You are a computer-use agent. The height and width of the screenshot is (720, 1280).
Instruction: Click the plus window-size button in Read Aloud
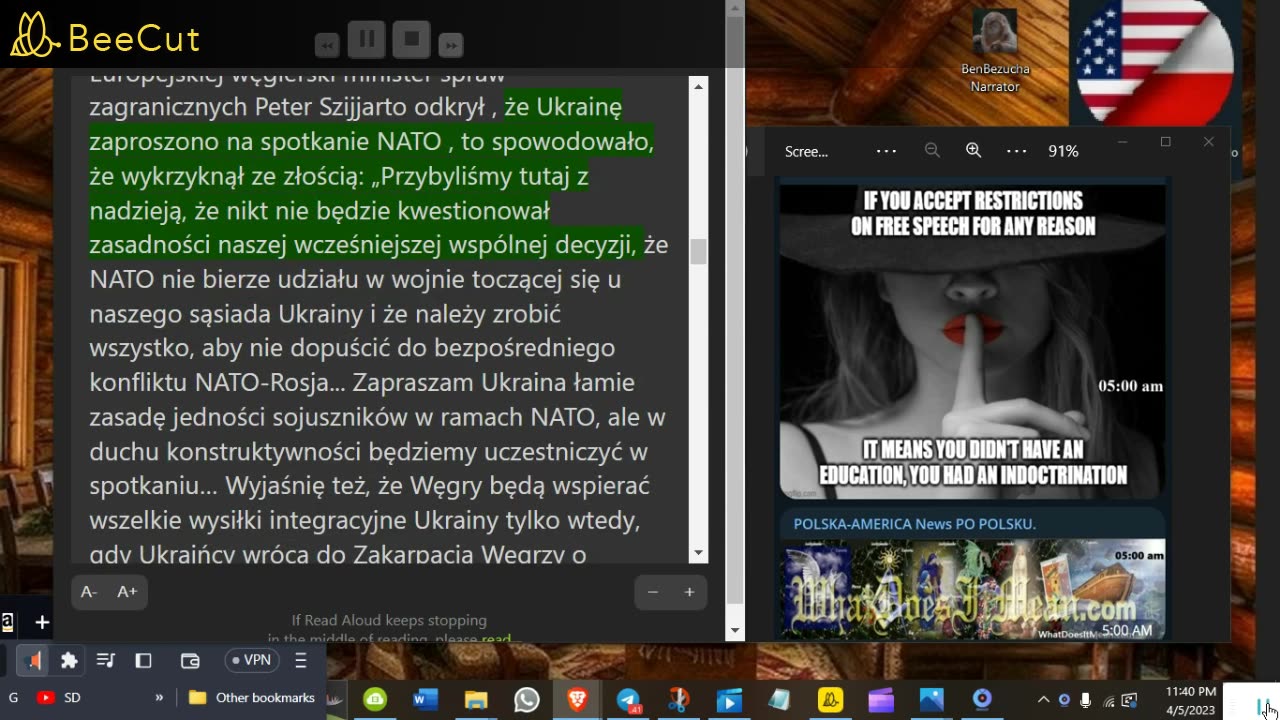[689, 592]
